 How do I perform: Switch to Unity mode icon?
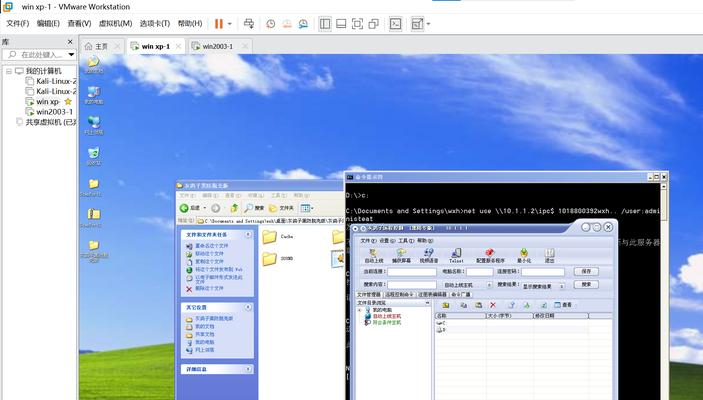tap(373, 24)
